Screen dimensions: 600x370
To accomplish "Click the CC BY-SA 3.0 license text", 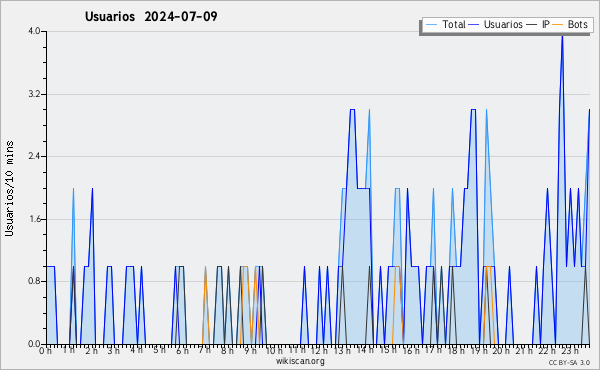I will pos(569,362).
